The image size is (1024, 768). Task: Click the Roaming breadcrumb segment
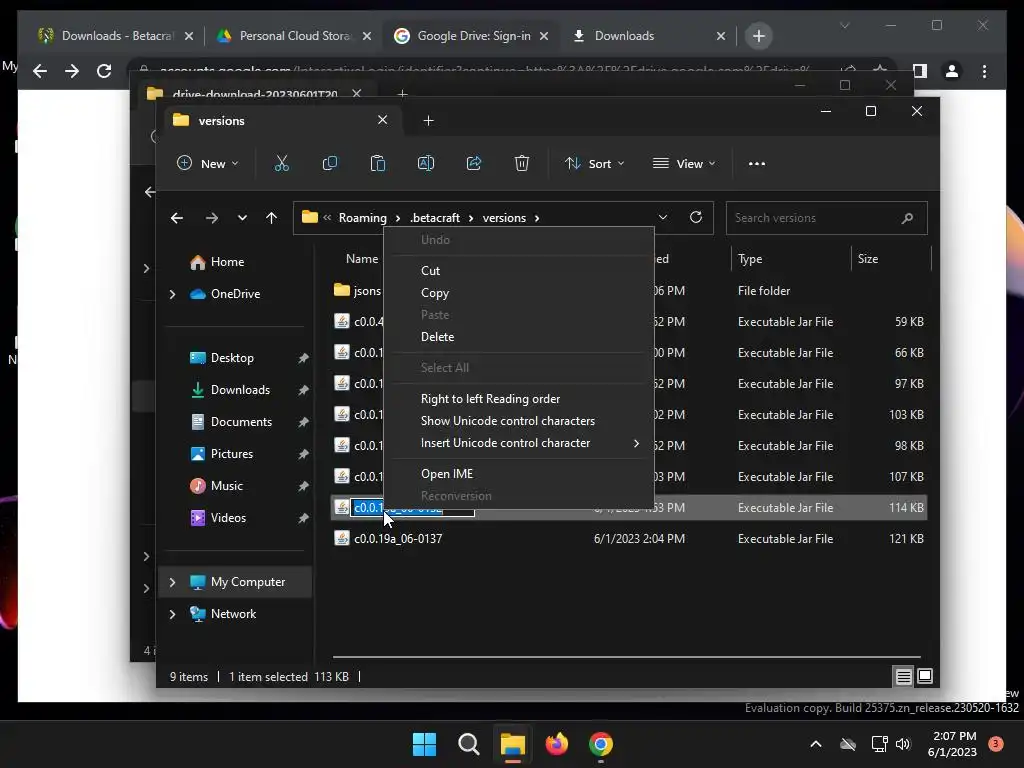tap(362, 218)
